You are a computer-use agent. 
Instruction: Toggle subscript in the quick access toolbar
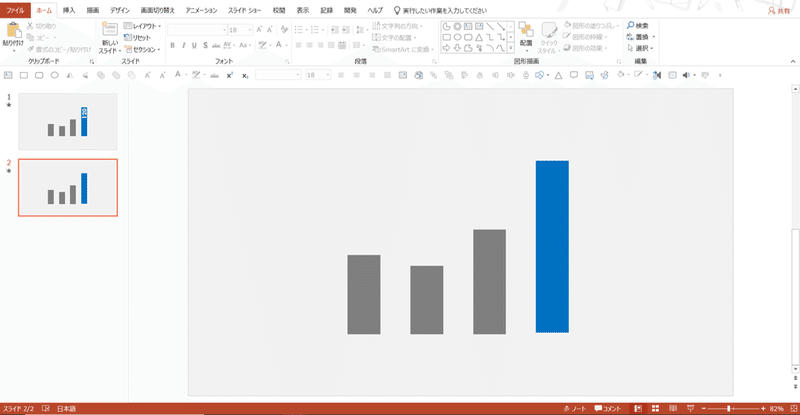coord(245,75)
